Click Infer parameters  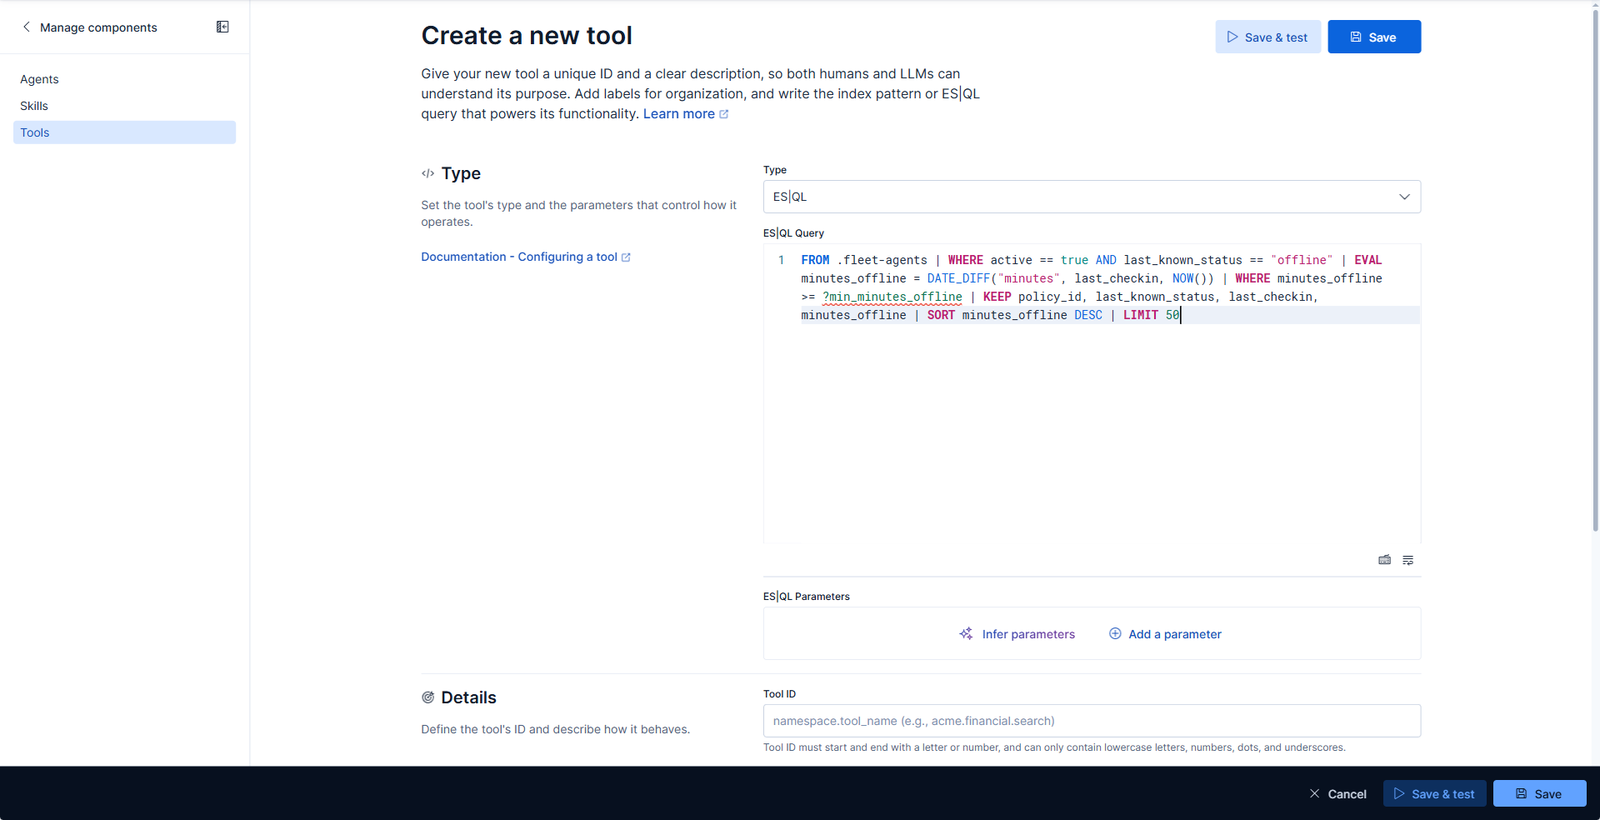point(1017,634)
